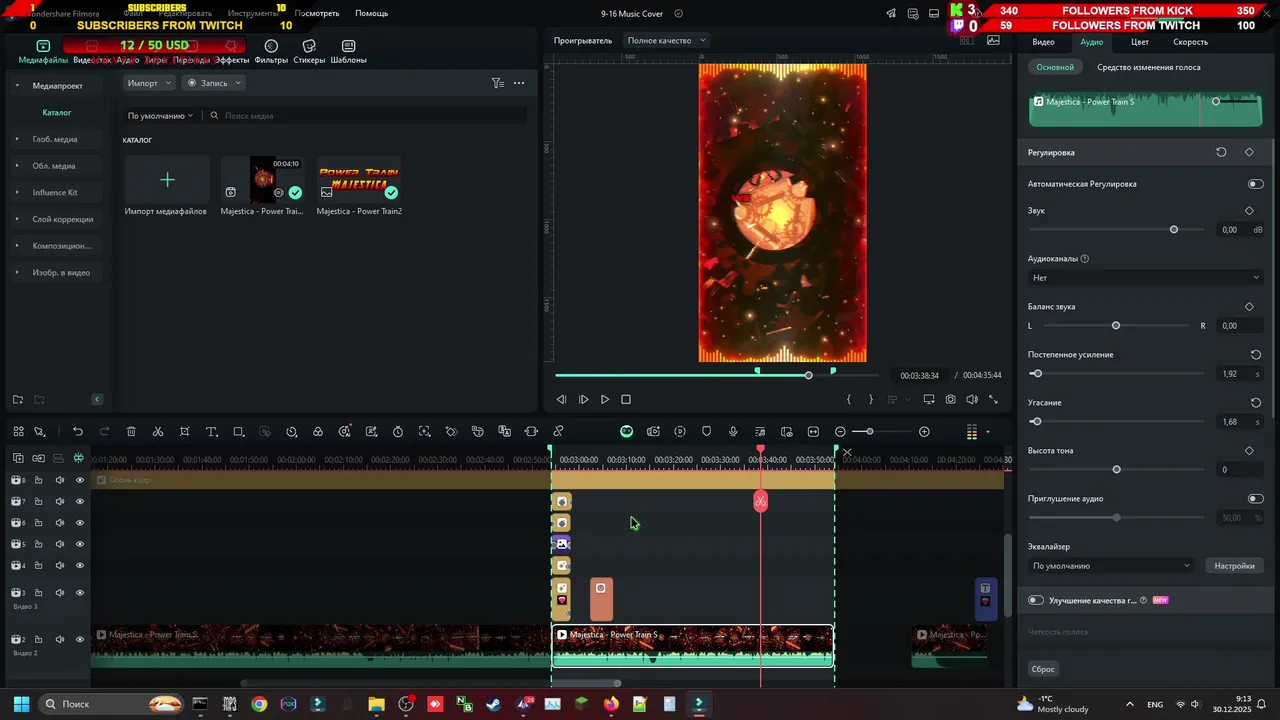Switch to the Цвет tab
Image resolution: width=1280 pixels, height=720 pixels.
click(x=1140, y=42)
